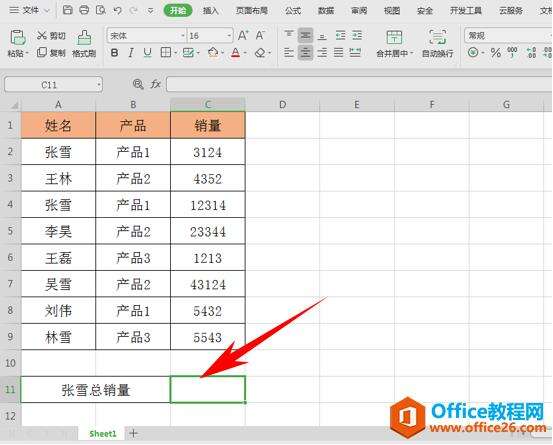The height and width of the screenshot is (445, 553).
Task: Open the font size dropdown (16)
Action: pos(229,36)
